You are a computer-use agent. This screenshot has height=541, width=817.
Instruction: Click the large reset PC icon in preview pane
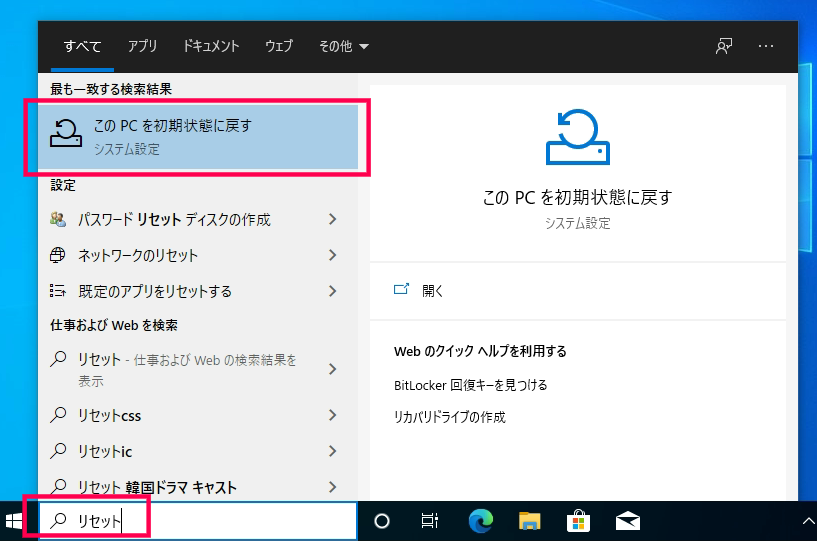(577, 137)
